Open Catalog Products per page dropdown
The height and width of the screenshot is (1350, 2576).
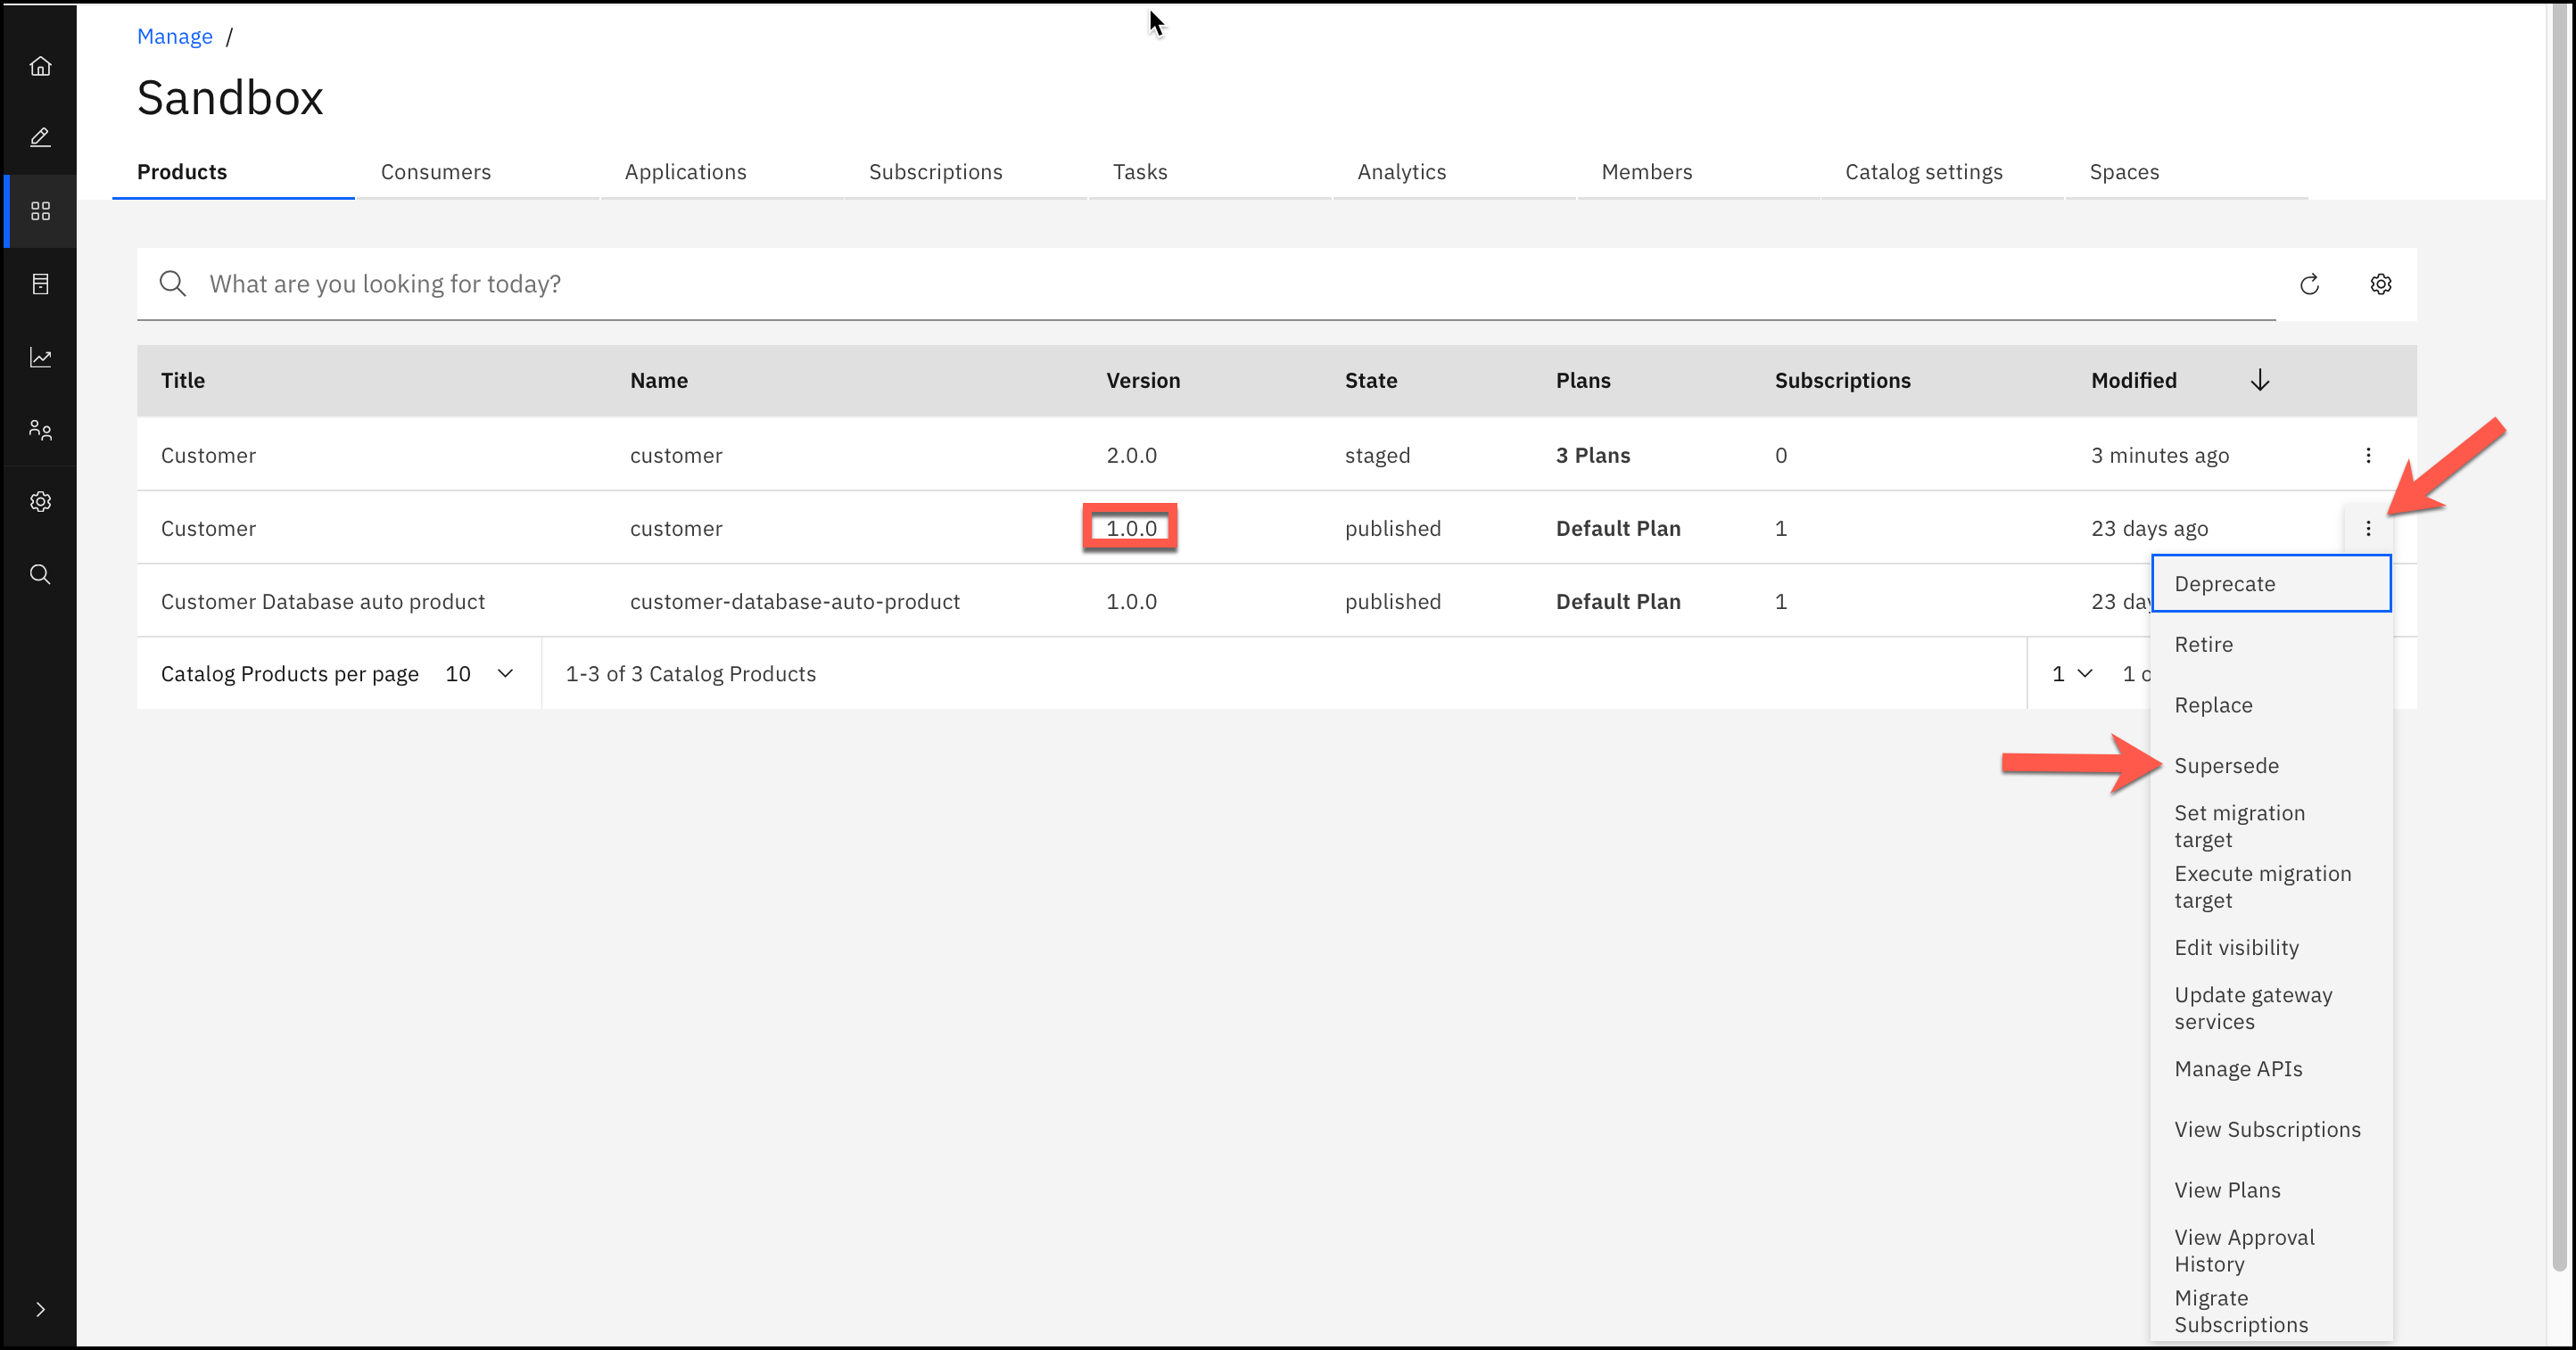(x=479, y=674)
